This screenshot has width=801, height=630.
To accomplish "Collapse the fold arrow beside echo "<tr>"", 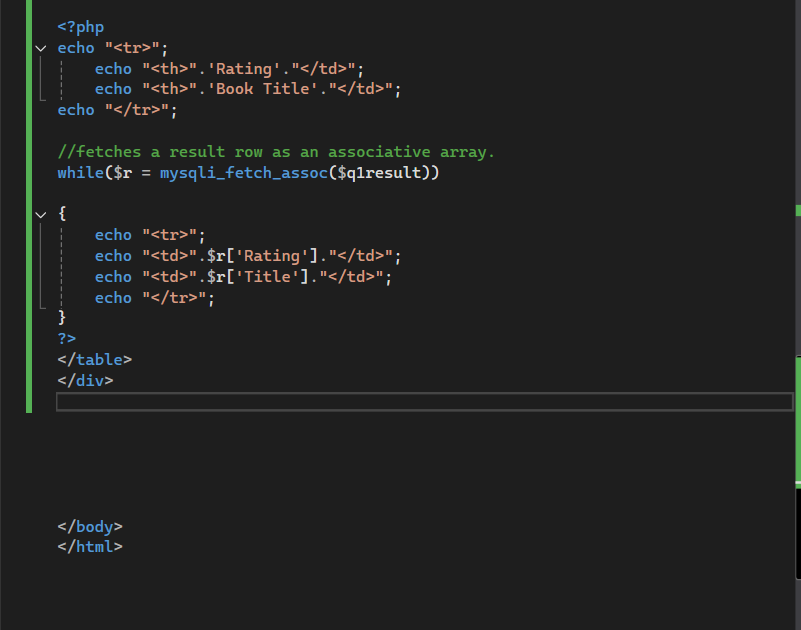I will pos(40,48).
